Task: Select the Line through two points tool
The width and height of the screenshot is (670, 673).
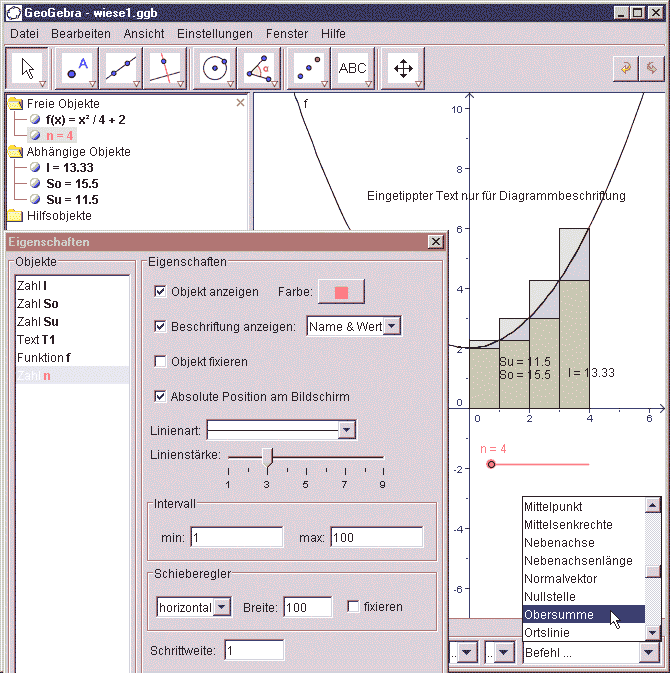Action: [121, 67]
